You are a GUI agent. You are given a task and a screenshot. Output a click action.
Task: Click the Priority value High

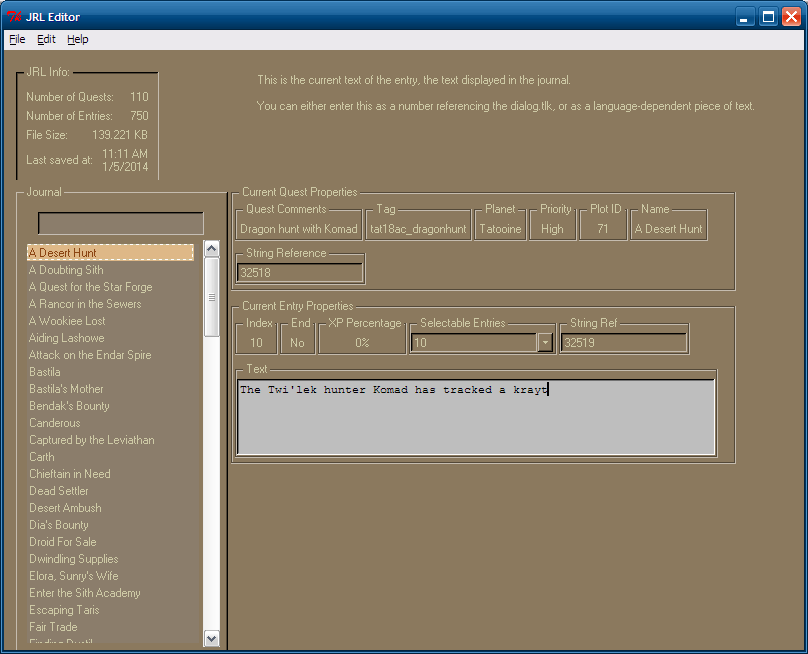click(x=552, y=229)
